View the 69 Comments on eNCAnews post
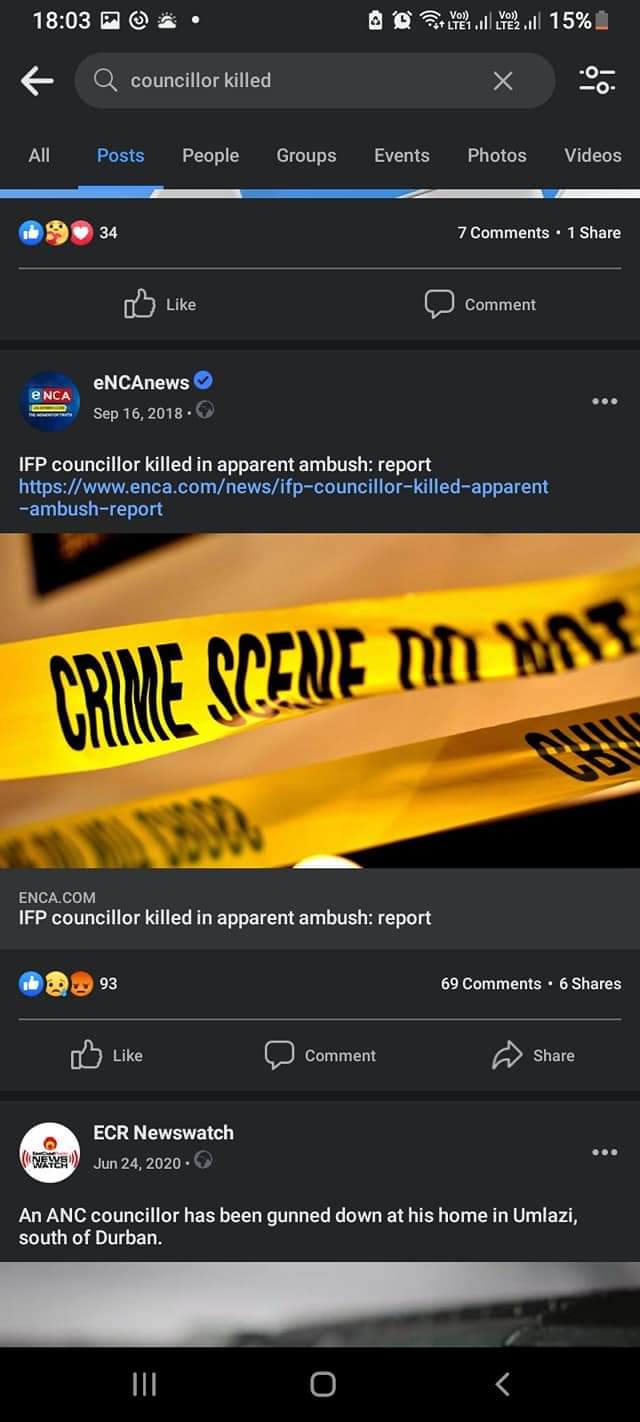The image size is (640, 1422). [491, 983]
